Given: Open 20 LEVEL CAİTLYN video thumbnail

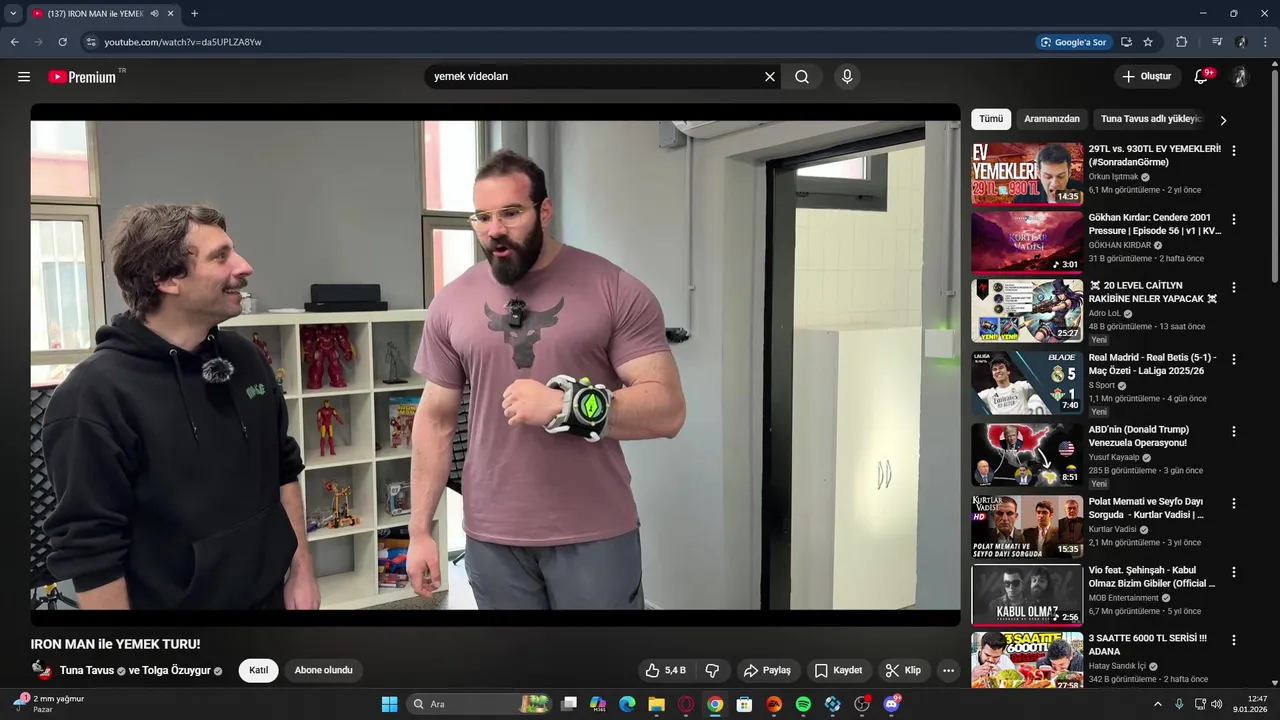Looking at the screenshot, I should 1027,310.
